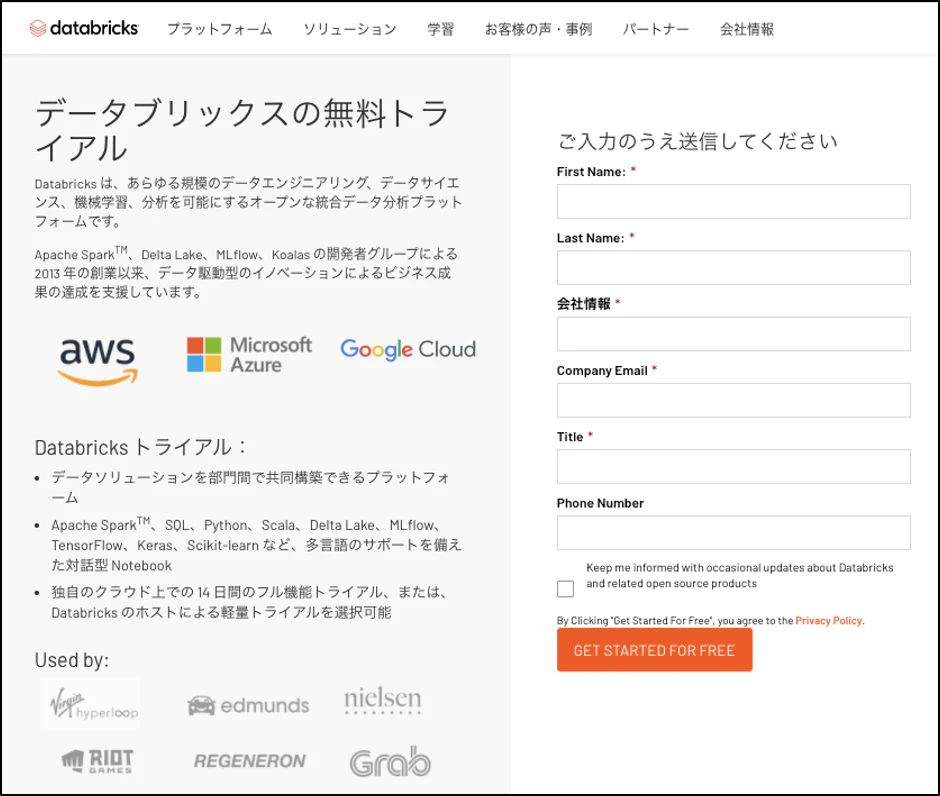Click the ご入力のうえ送信してください form heading
This screenshot has height=796, width=940.
click(x=698, y=141)
